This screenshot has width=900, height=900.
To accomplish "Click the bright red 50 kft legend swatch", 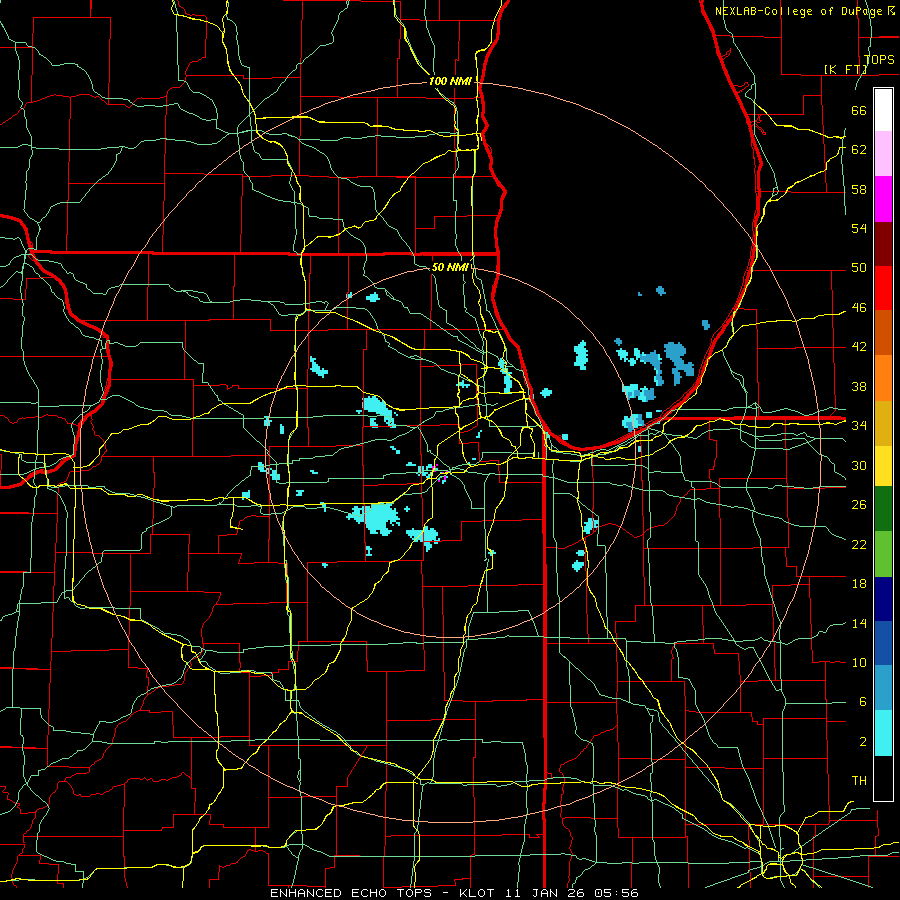I will pyautogui.click(x=883, y=288).
